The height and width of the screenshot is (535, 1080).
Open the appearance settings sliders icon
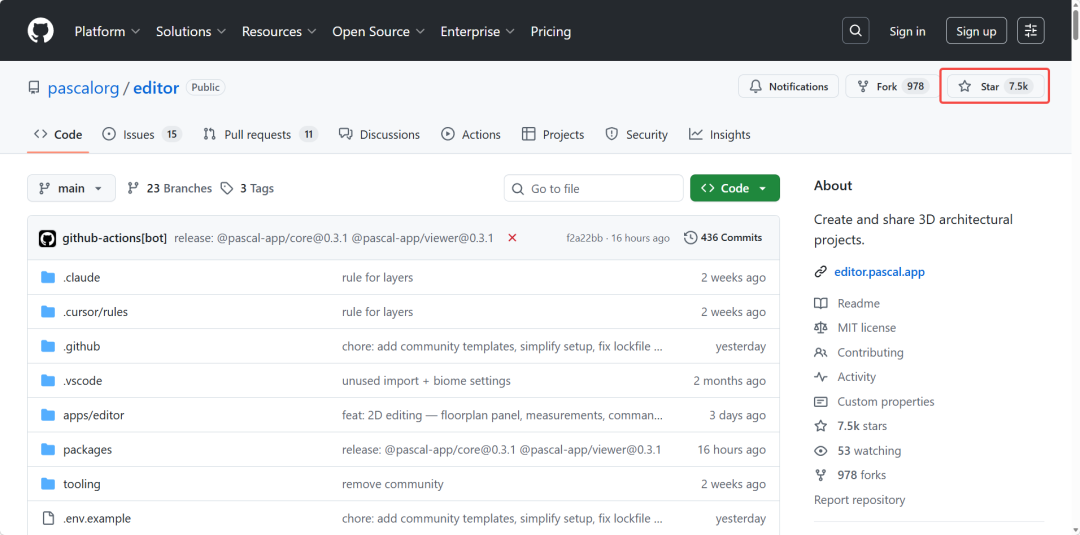pos(1030,31)
